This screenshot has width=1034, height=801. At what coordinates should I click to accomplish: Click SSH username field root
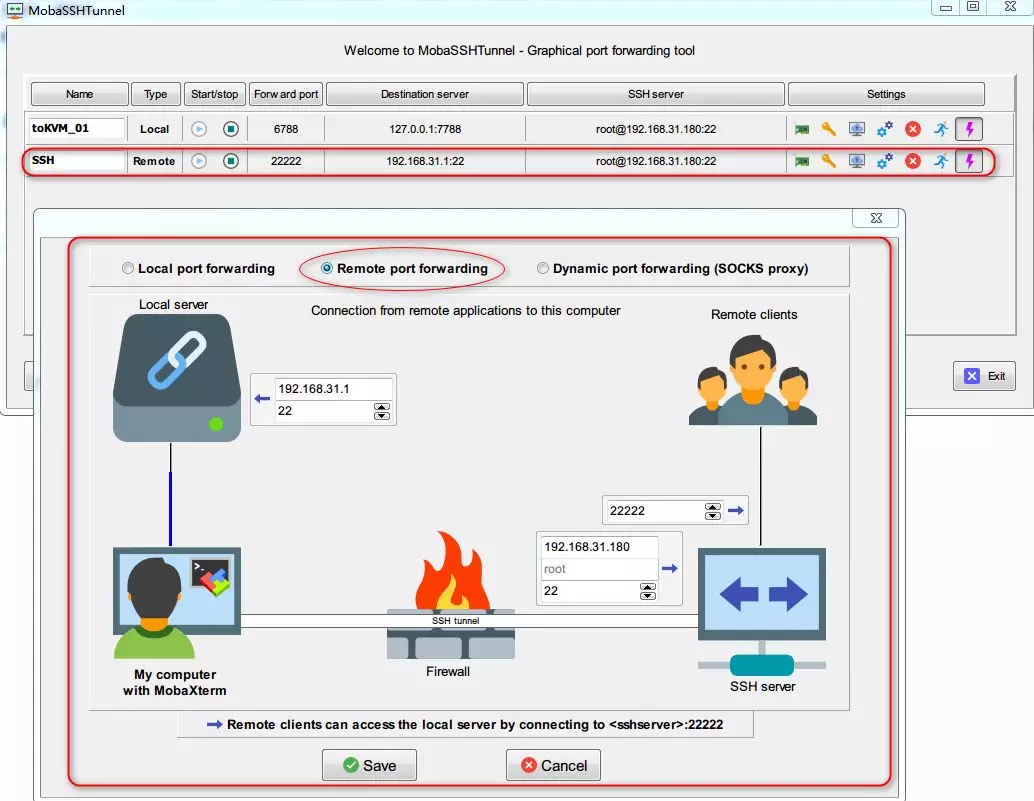tap(599, 569)
